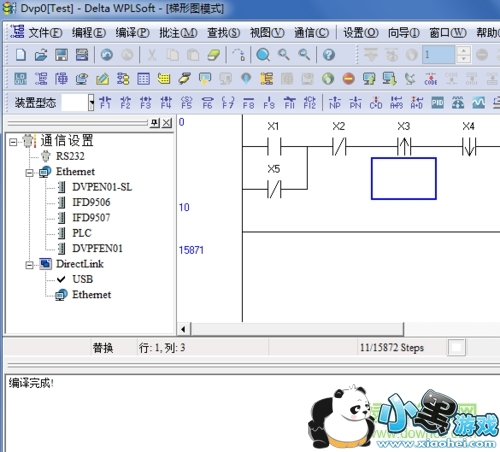Open the PID tool icon
500x452 pixels.
(437, 103)
